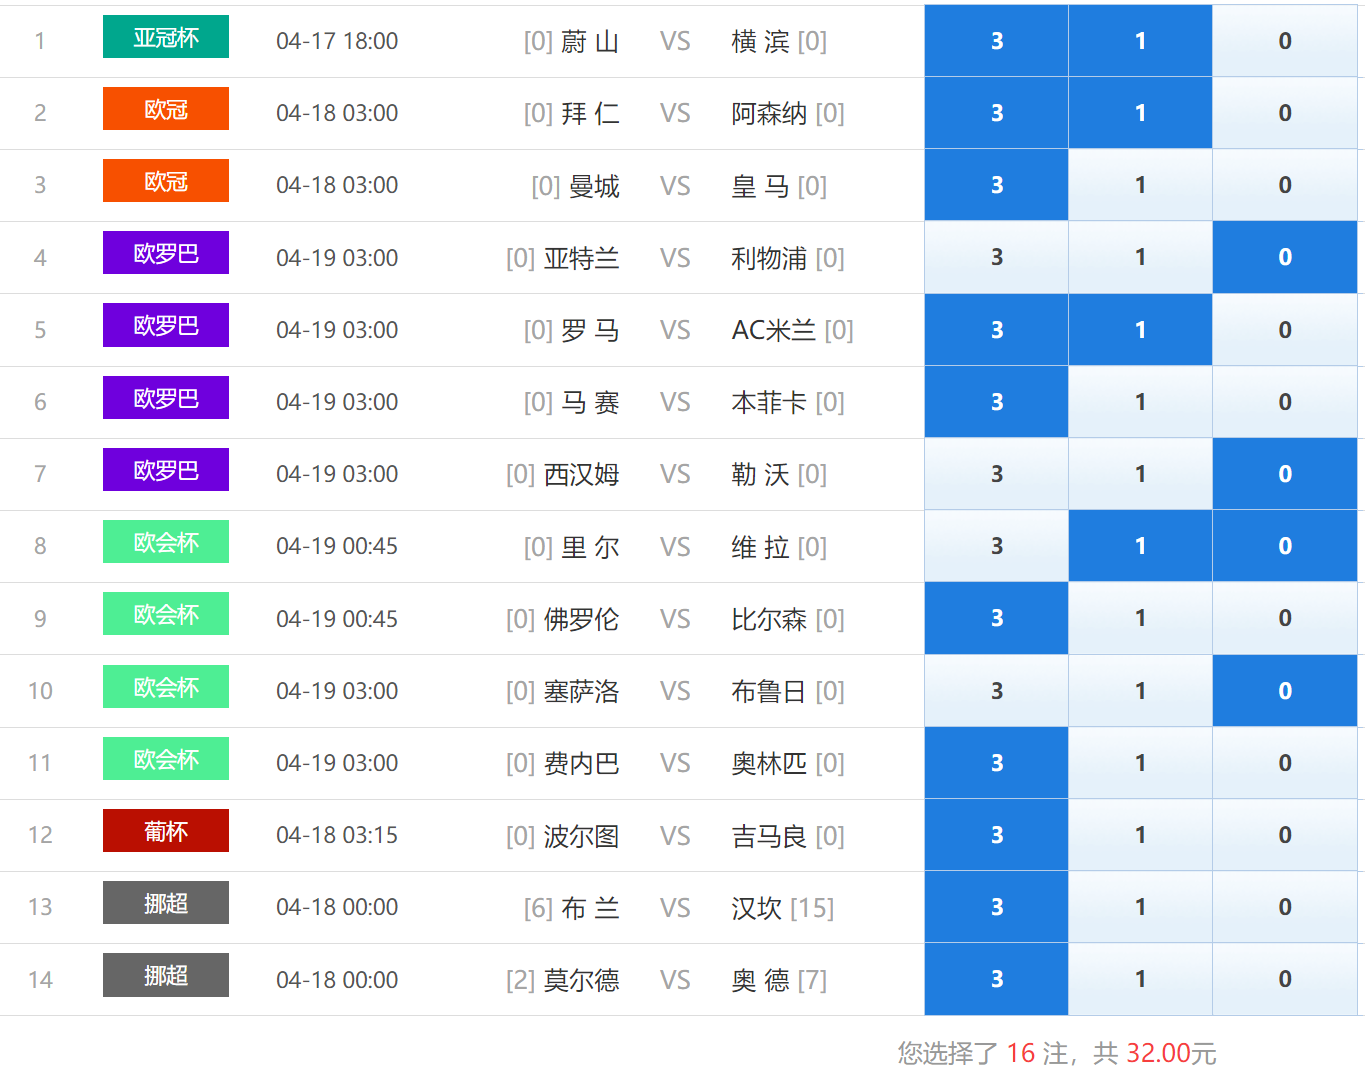
Task: Click the 欧罗巴 league tag in row 4
Action: click(166, 253)
